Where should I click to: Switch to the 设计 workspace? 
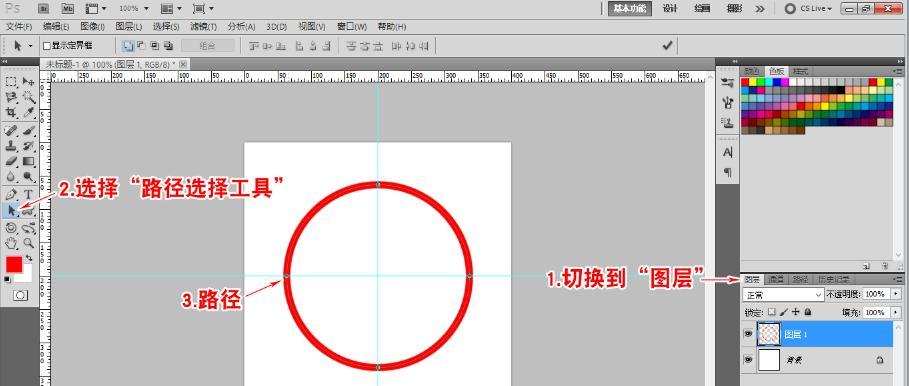(670, 9)
